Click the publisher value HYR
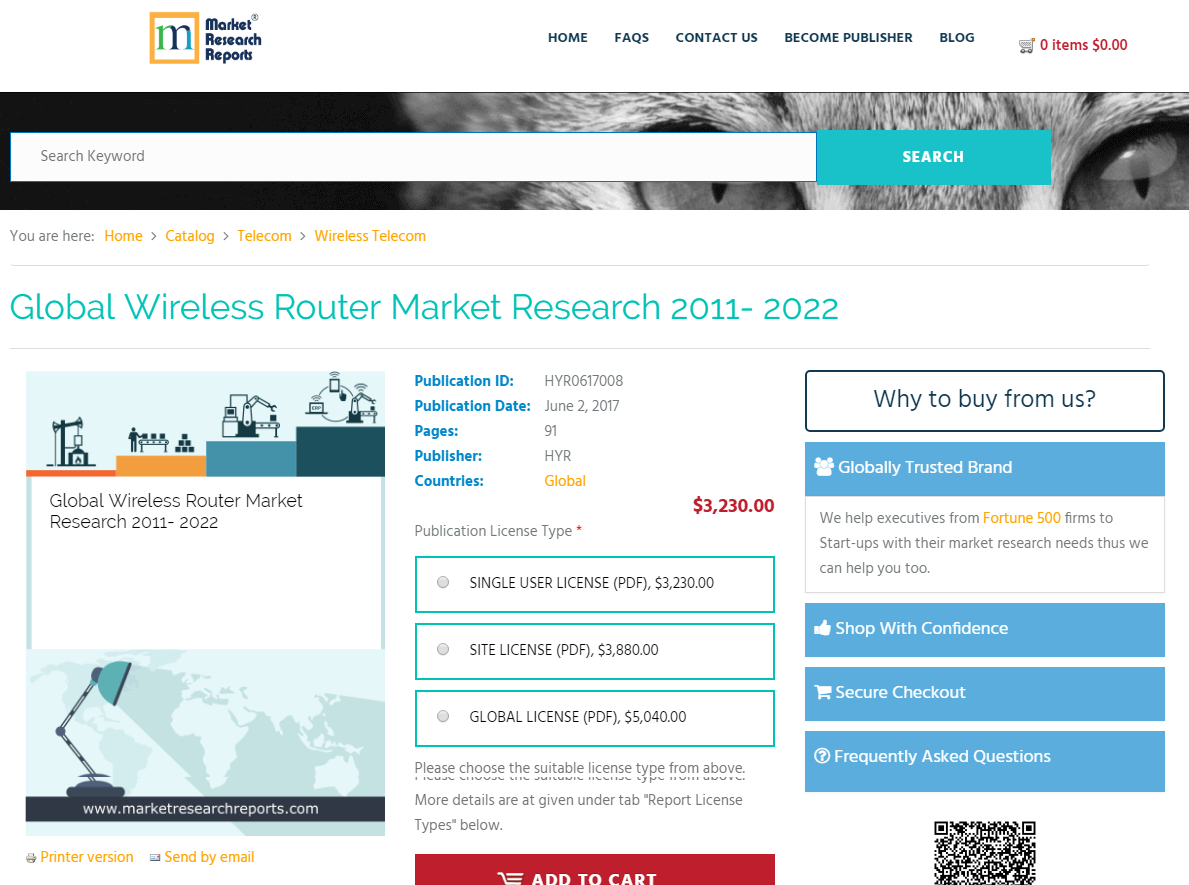 (557, 456)
